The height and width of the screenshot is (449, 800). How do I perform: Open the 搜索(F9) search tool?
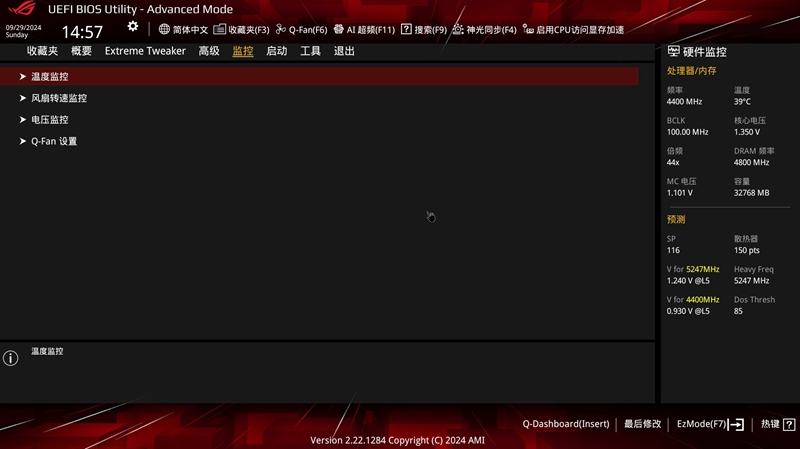[x=423, y=30]
